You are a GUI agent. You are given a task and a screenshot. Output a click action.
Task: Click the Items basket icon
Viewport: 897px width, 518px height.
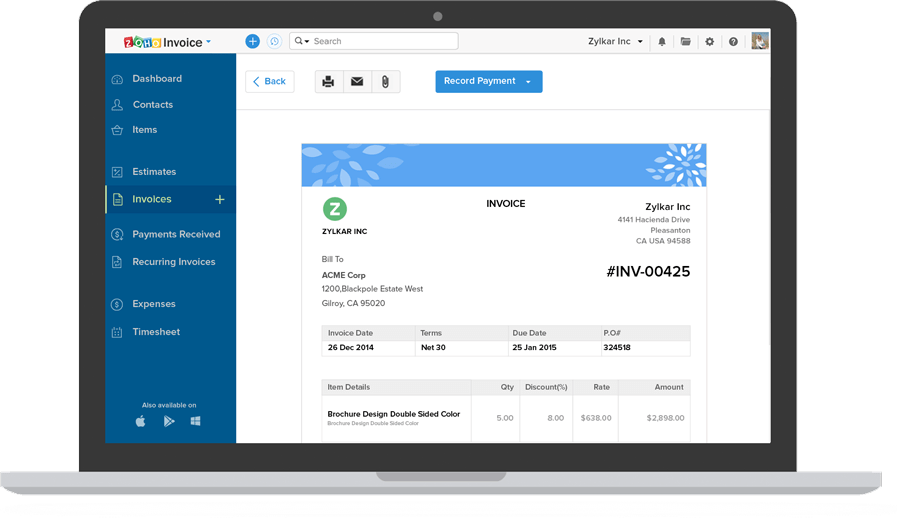pyautogui.click(x=117, y=130)
